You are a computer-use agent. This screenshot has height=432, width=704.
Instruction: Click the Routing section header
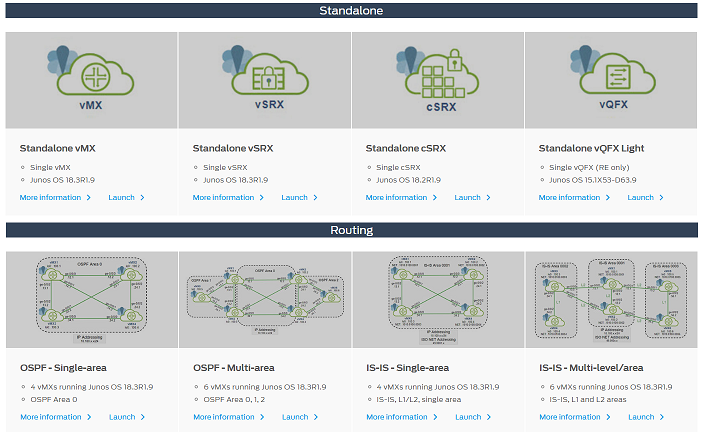click(352, 230)
